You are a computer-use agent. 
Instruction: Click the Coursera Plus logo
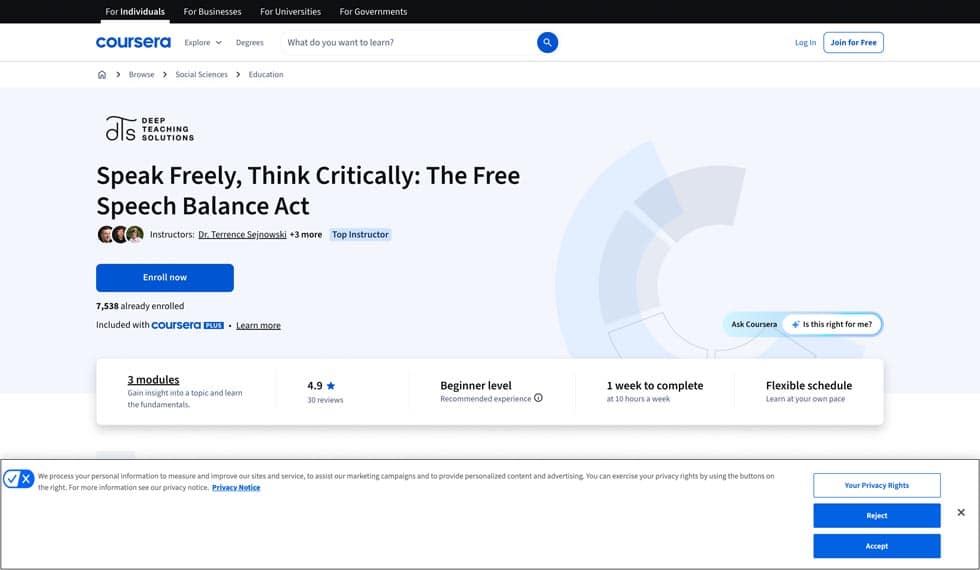pos(188,325)
